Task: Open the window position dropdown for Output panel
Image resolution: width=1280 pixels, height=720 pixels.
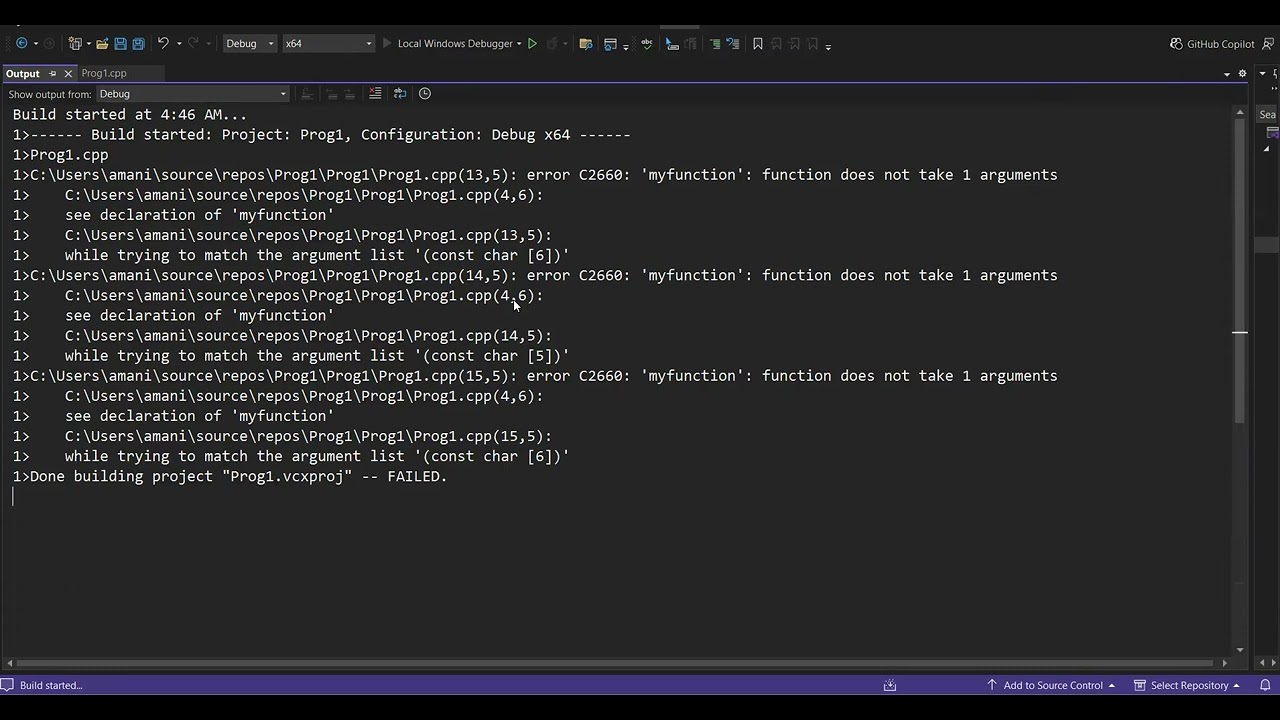Action: (x=1227, y=73)
